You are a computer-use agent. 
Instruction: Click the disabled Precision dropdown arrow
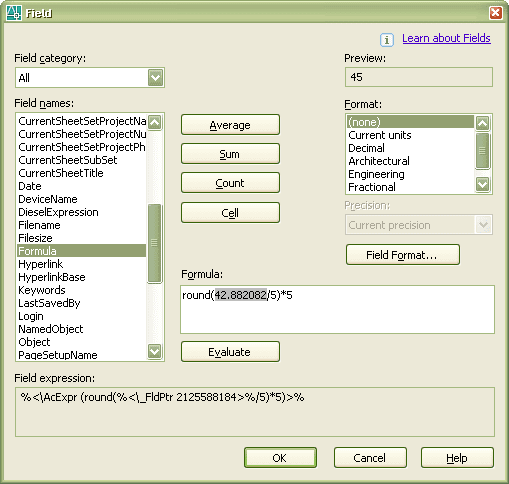(x=483, y=225)
